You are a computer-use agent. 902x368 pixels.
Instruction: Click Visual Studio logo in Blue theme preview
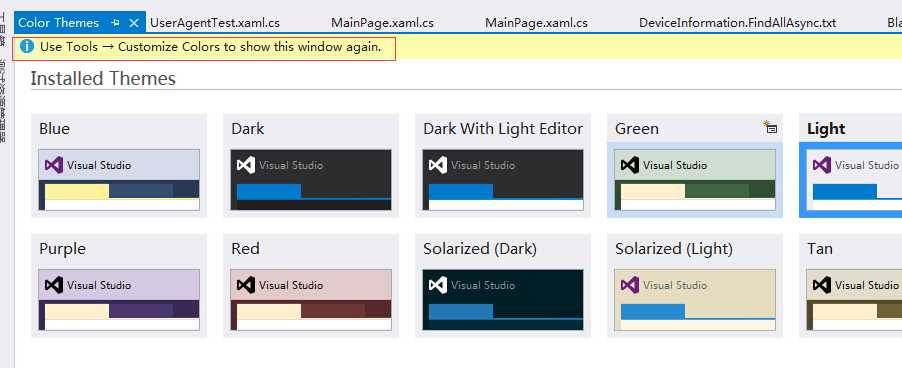pyautogui.click(x=53, y=165)
